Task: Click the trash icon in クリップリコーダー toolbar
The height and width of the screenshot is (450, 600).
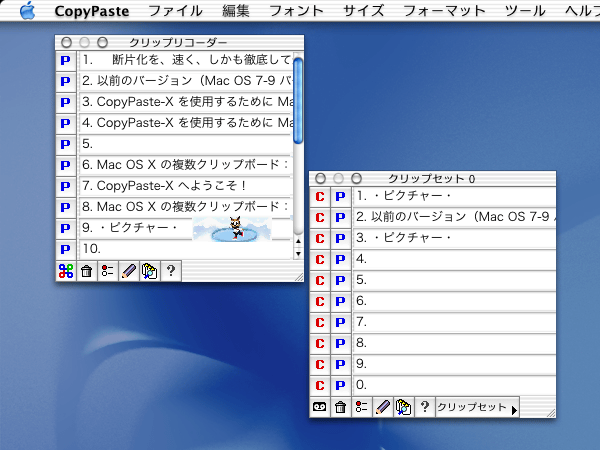Action: pos(86,271)
